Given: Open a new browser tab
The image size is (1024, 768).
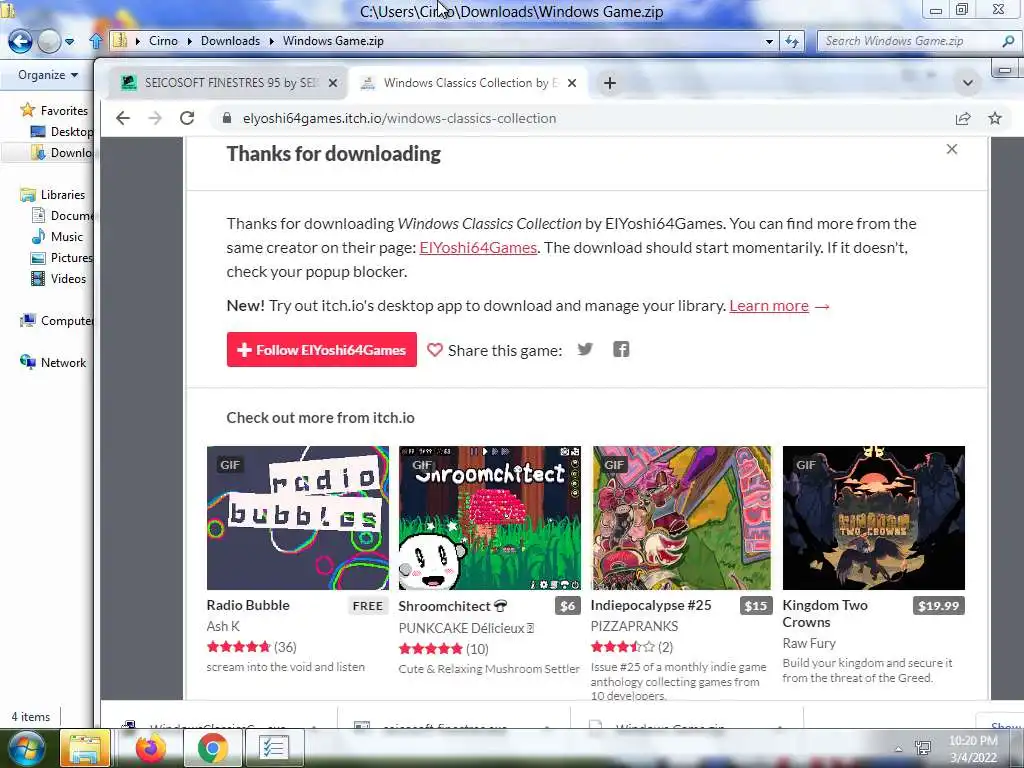Looking at the screenshot, I should 609,83.
